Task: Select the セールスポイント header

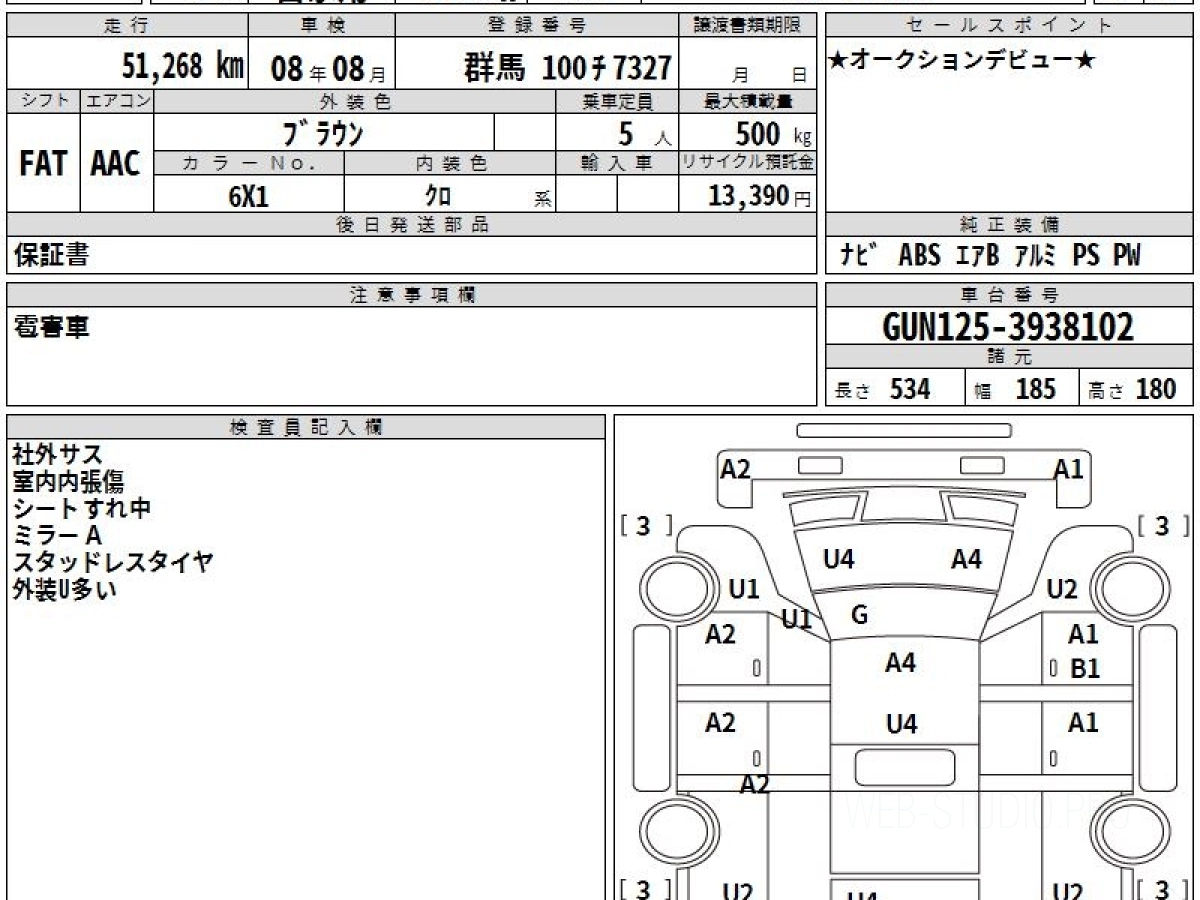Action: tap(1009, 26)
